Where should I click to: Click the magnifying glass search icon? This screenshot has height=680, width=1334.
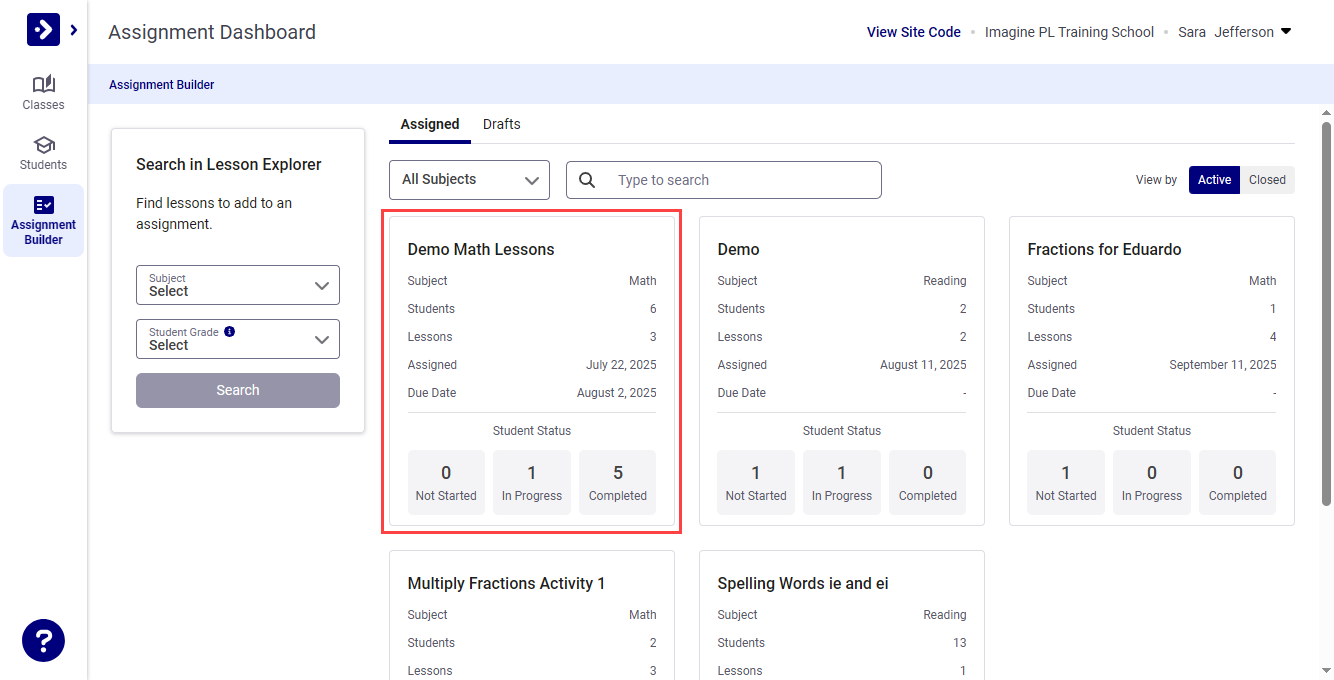click(587, 180)
